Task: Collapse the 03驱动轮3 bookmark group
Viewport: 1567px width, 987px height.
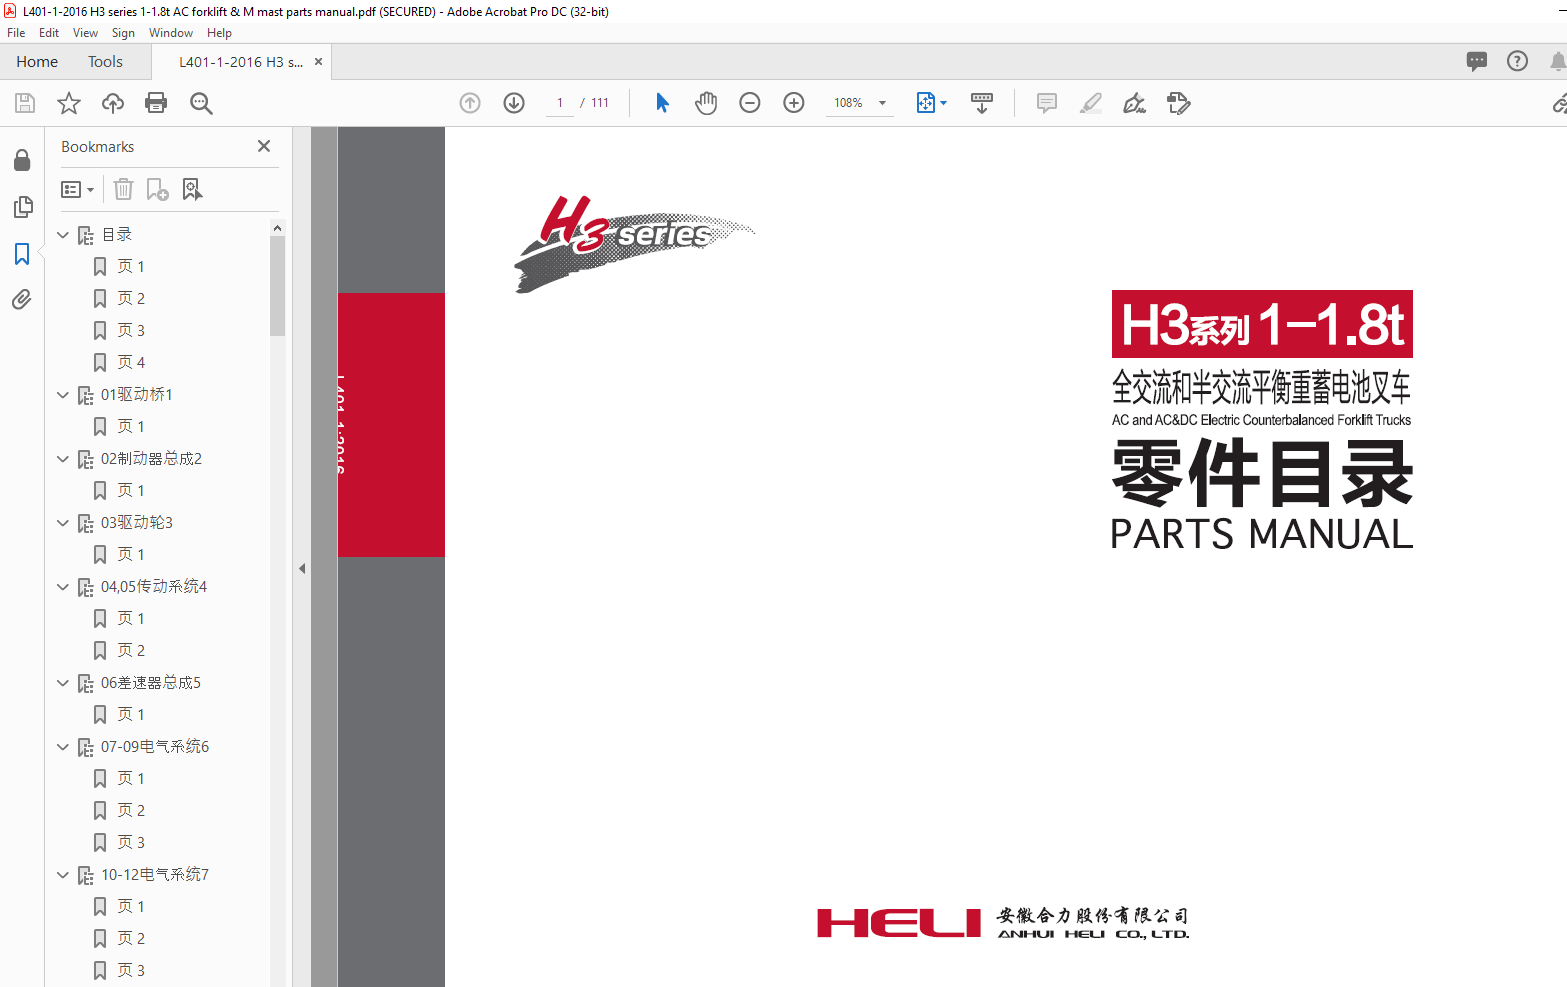Action: 63,523
